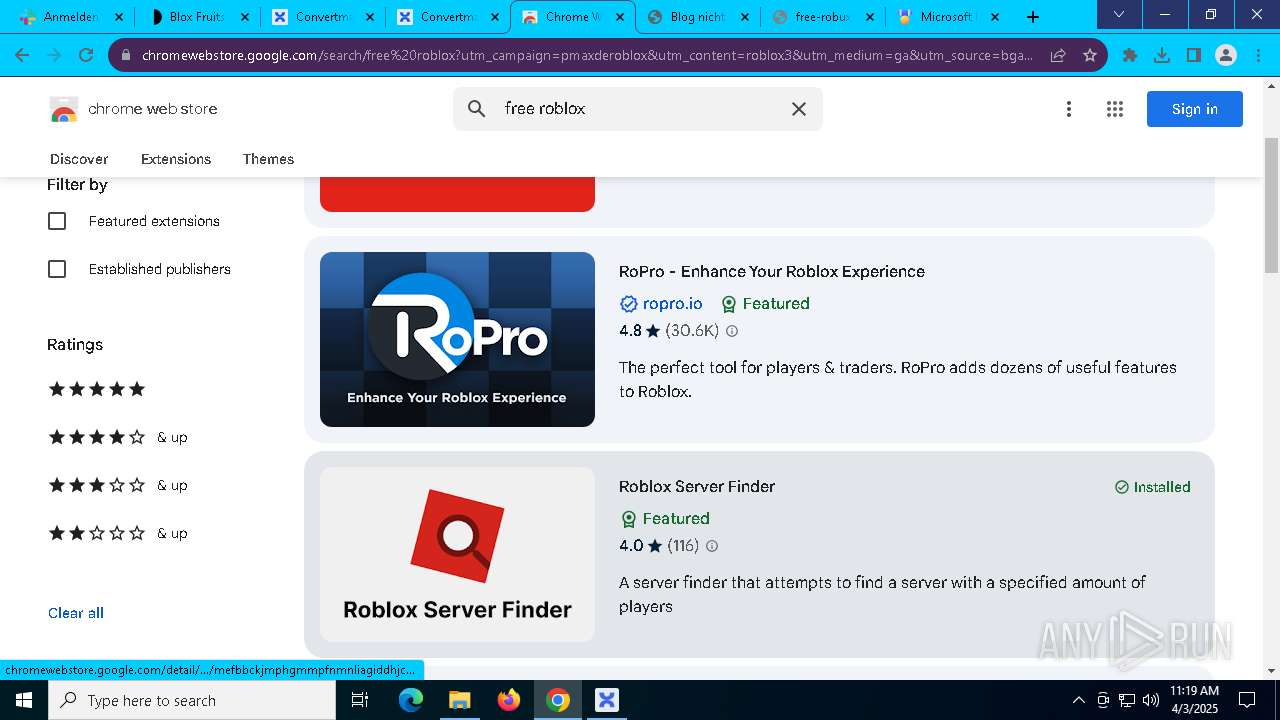The image size is (1280, 720).
Task: Click the Installed badge
Action: click(1153, 487)
